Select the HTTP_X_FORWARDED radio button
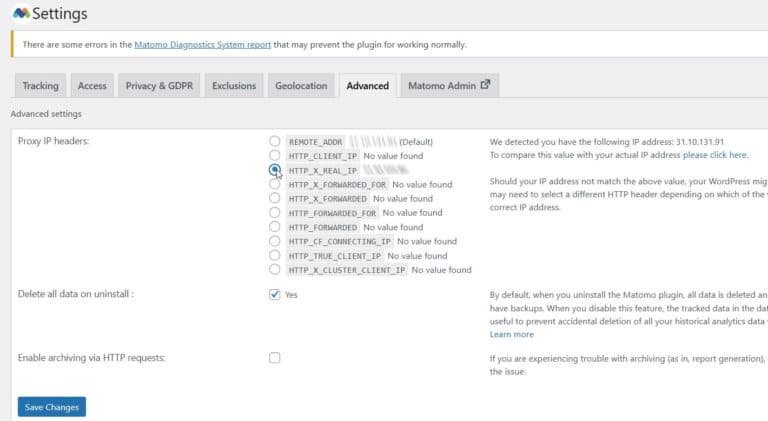This screenshot has height=421, width=768. point(275,198)
